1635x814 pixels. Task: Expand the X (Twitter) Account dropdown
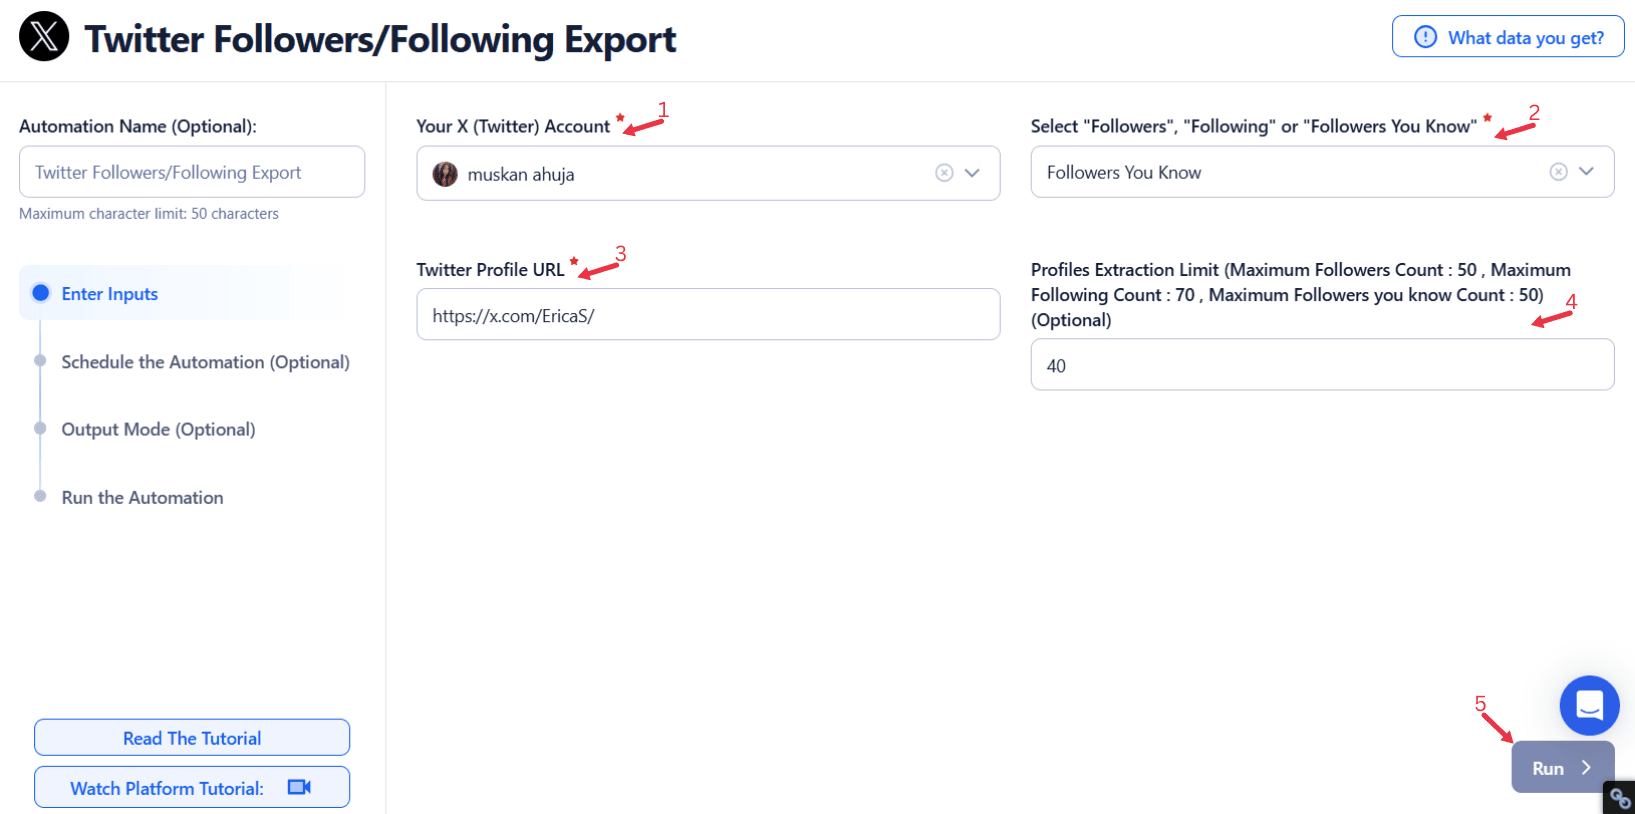(x=972, y=173)
